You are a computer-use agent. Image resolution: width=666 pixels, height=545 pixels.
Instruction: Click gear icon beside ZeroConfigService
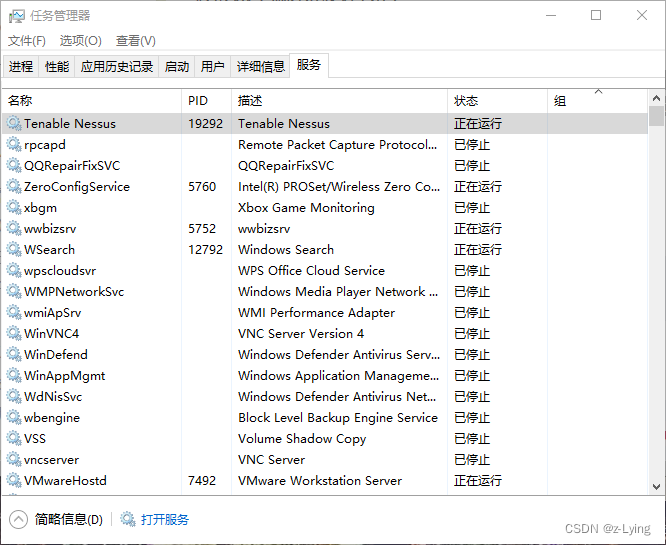point(14,186)
